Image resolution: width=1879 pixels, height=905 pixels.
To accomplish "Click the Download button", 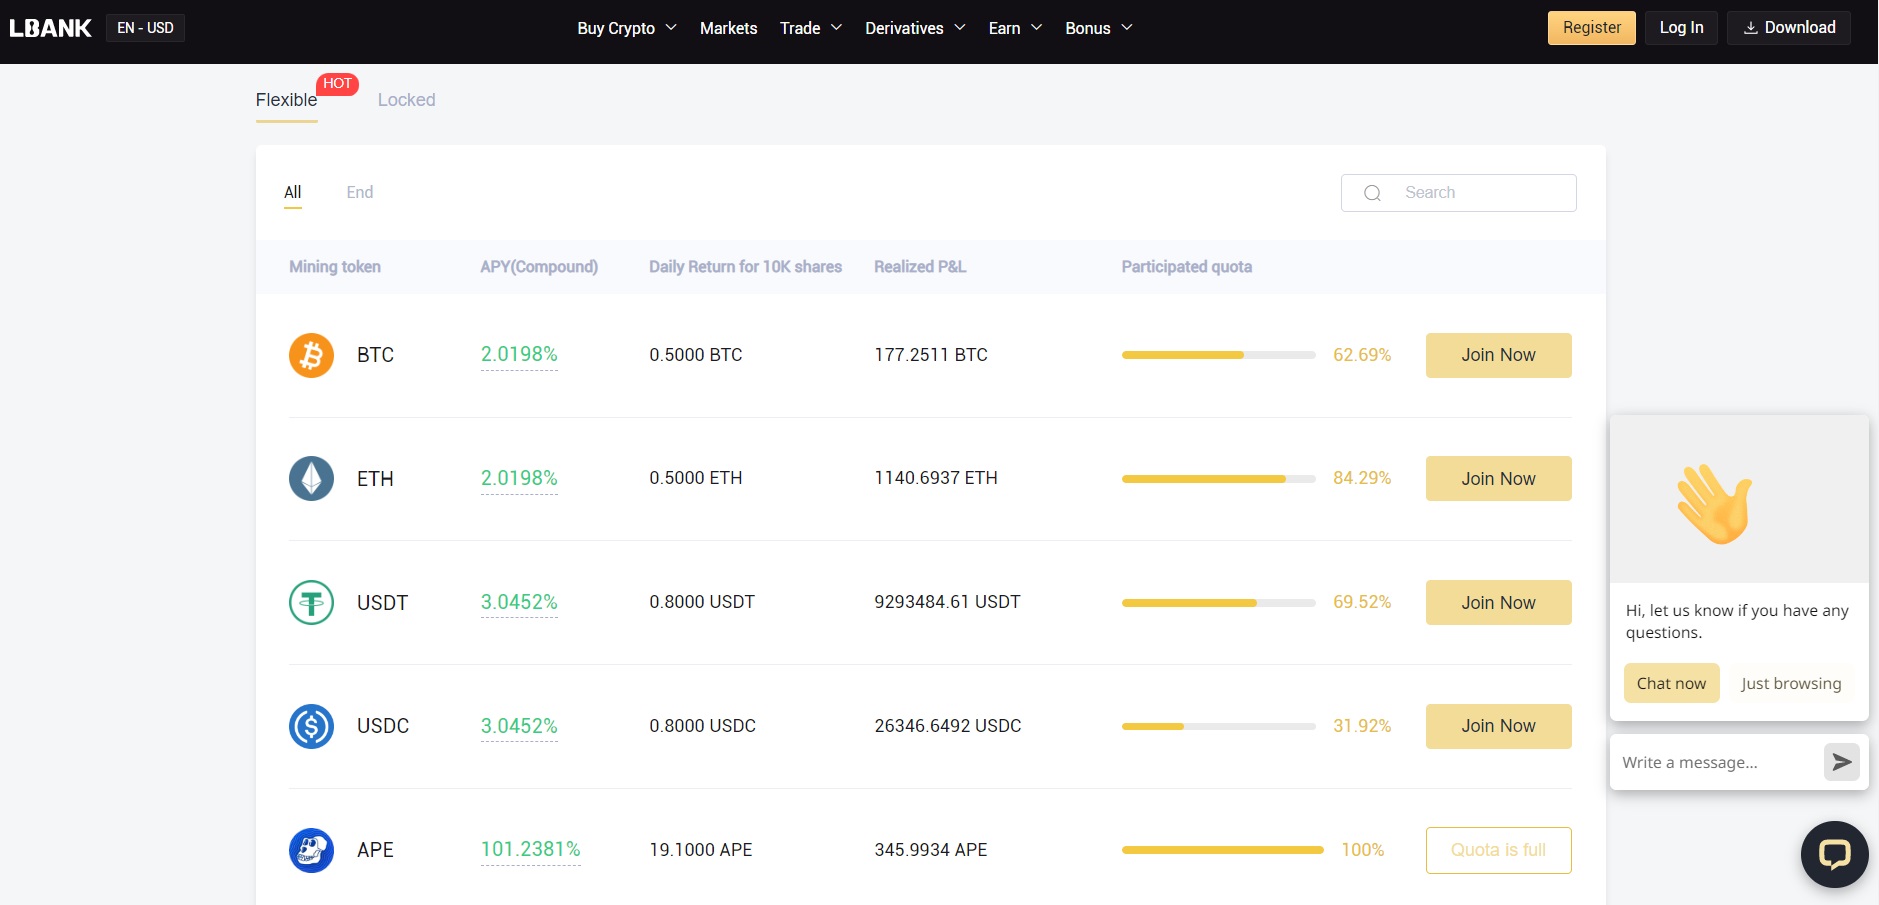I will [x=1789, y=28].
